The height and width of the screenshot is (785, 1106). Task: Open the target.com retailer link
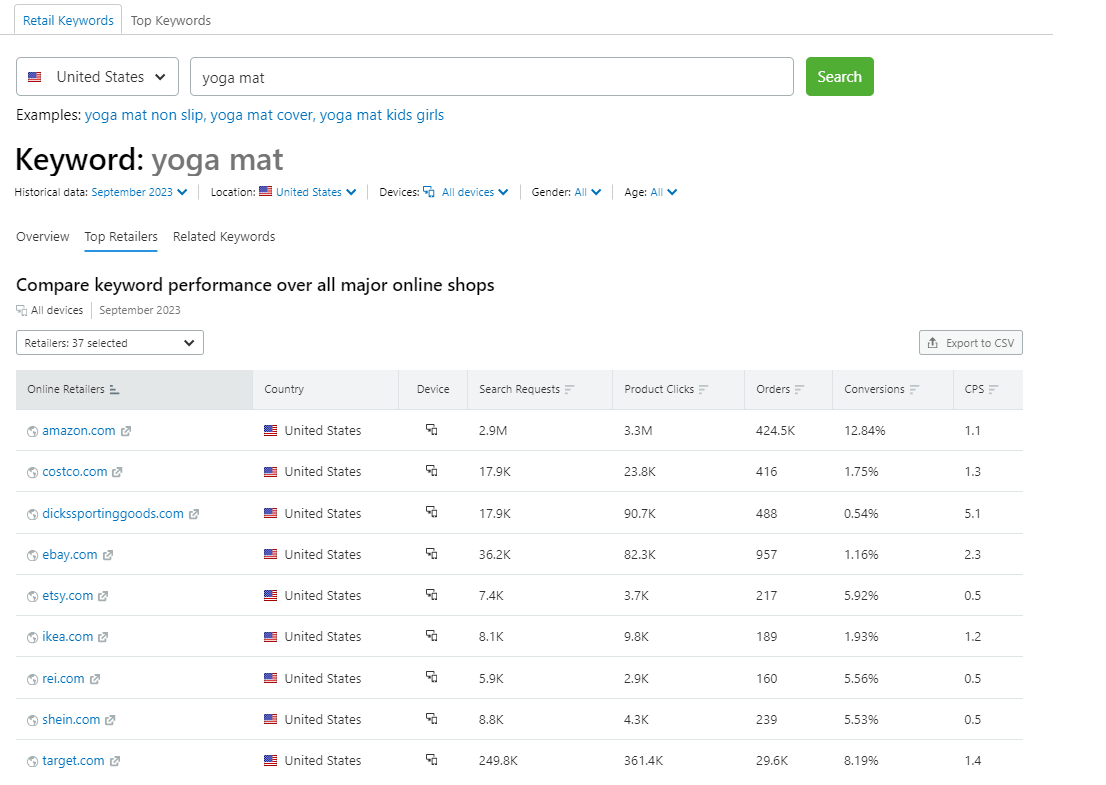tap(73, 760)
